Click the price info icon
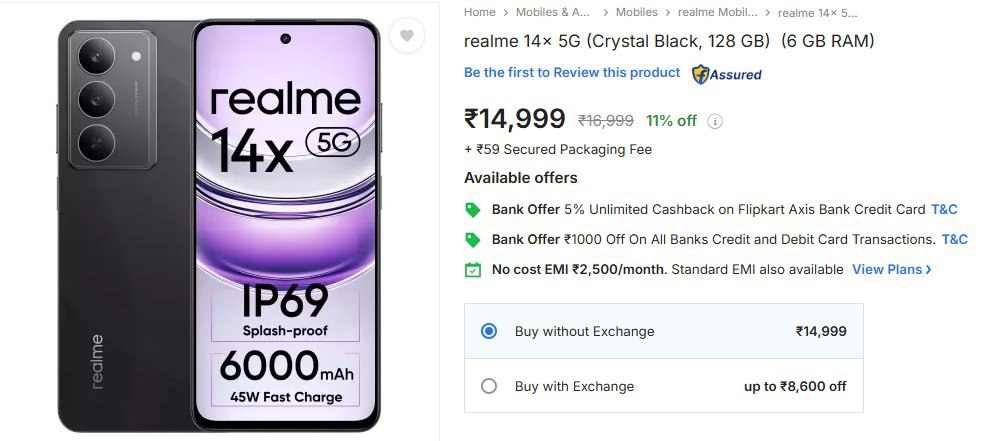Image resolution: width=982 pixels, height=441 pixels. (x=715, y=121)
